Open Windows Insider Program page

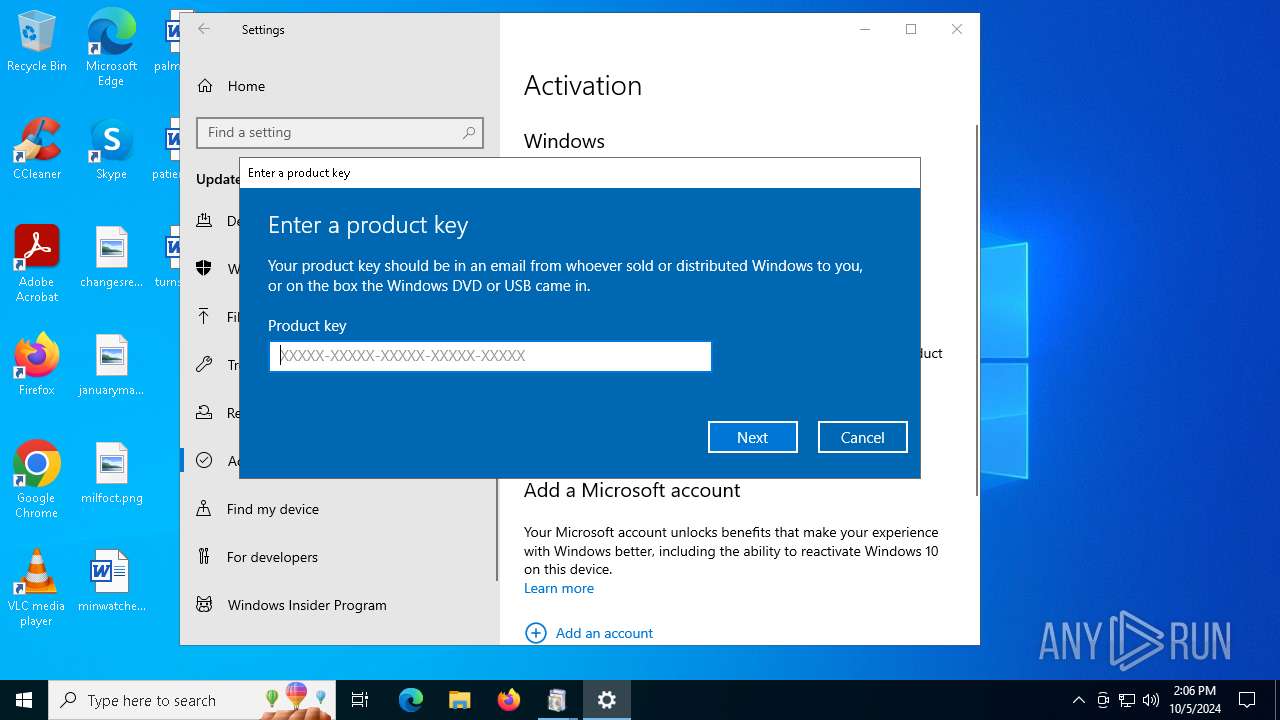[339, 605]
